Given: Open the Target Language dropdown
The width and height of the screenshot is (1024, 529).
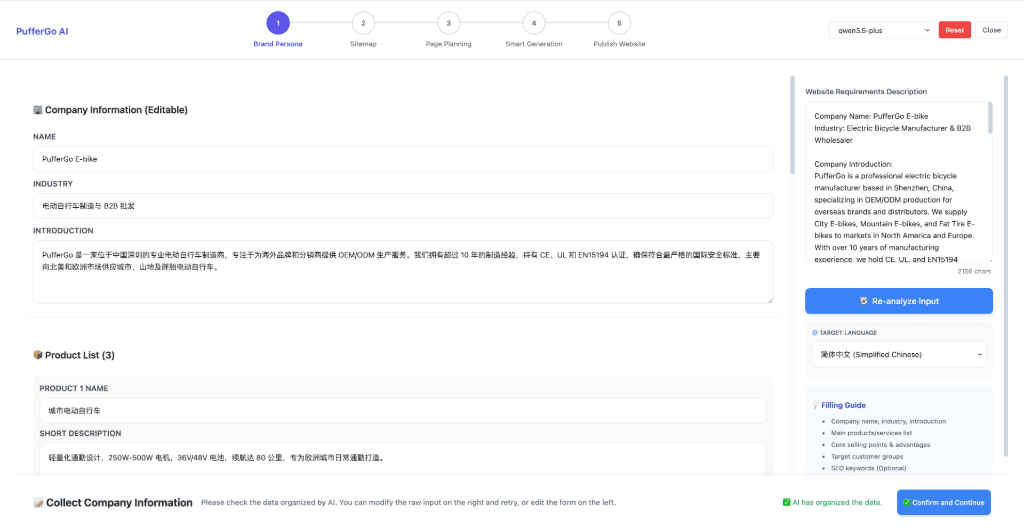Looking at the screenshot, I should 899,354.
